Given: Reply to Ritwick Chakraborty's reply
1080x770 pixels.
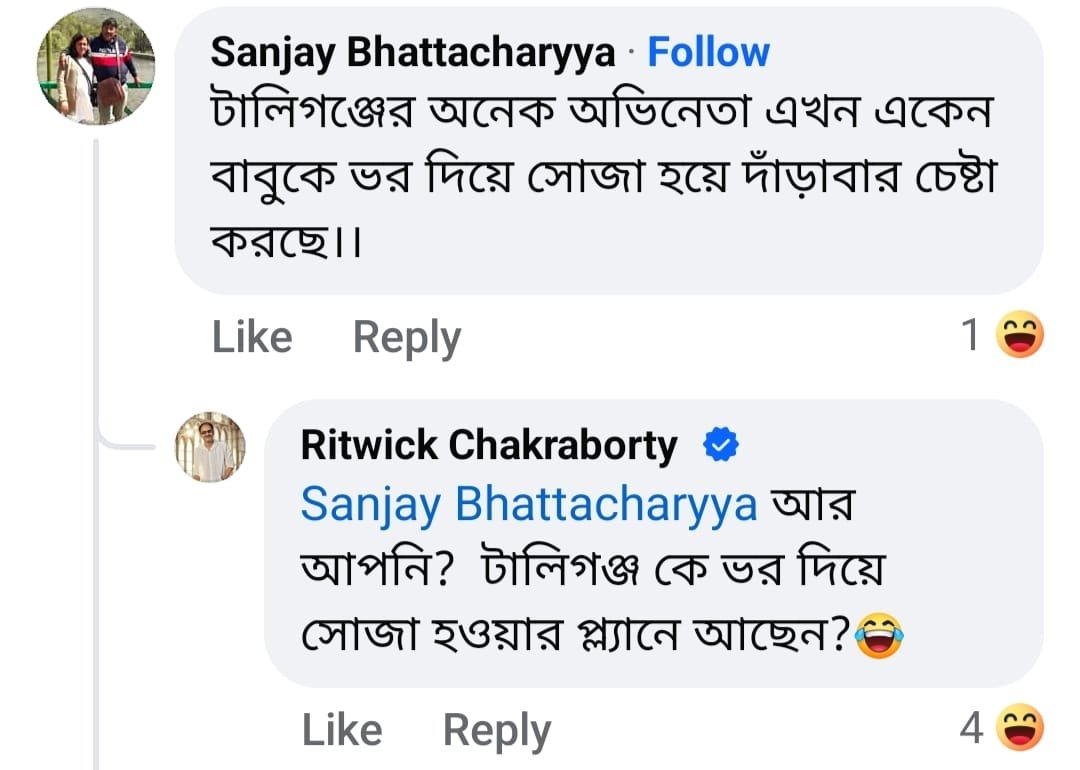Looking at the screenshot, I should (x=496, y=730).
